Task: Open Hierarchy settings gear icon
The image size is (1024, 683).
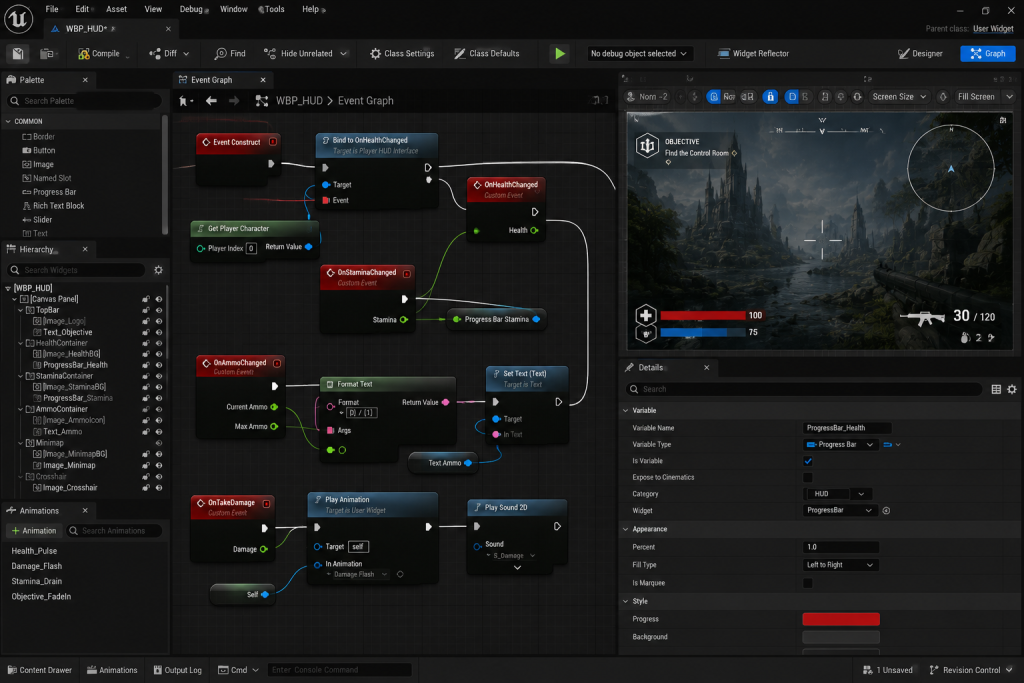Action: click(x=158, y=270)
